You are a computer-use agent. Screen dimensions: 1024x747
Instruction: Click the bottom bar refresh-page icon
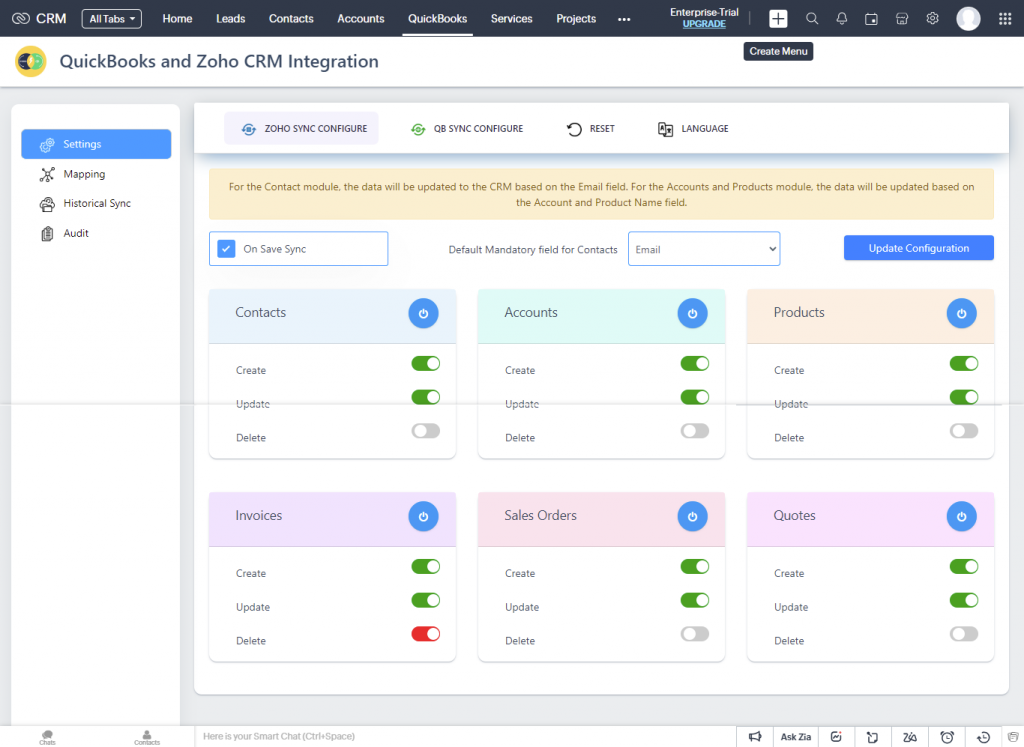tap(872, 737)
